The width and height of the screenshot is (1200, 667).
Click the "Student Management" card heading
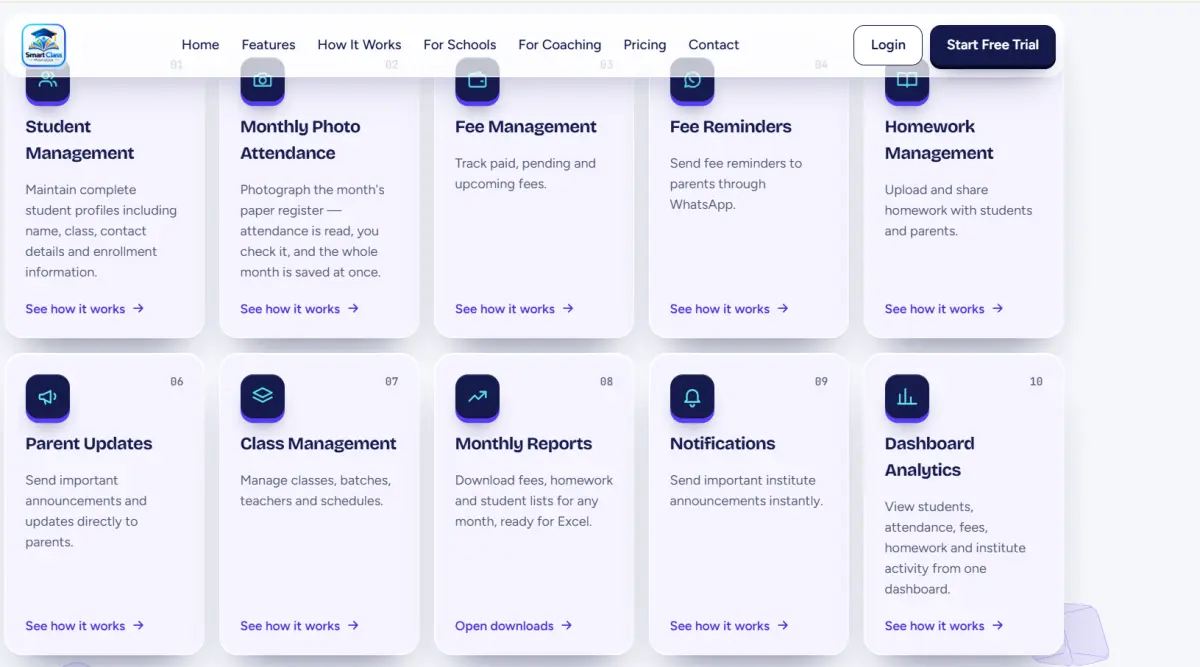[80, 140]
